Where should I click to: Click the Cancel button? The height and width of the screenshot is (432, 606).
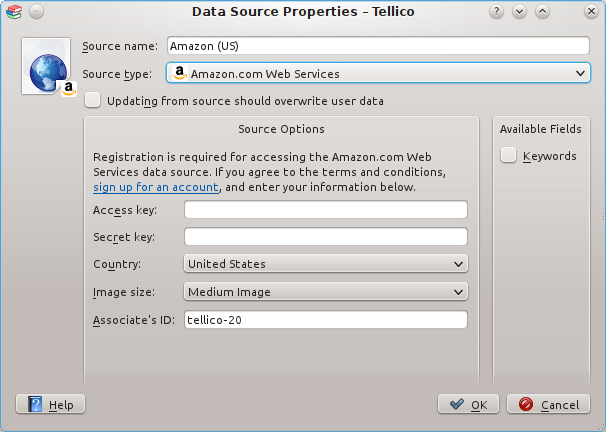548,404
